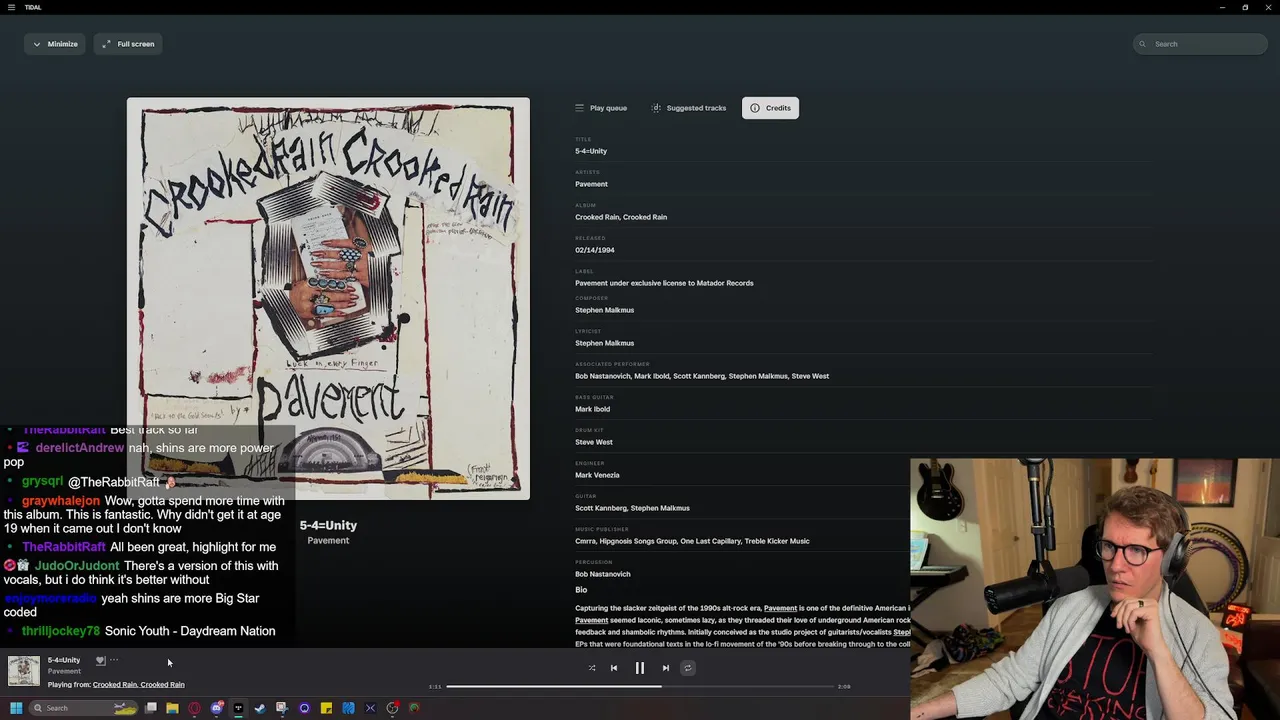Image resolution: width=1280 pixels, height=720 pixels.
Task: Click the search magnifier icon
Action: 1142,44
